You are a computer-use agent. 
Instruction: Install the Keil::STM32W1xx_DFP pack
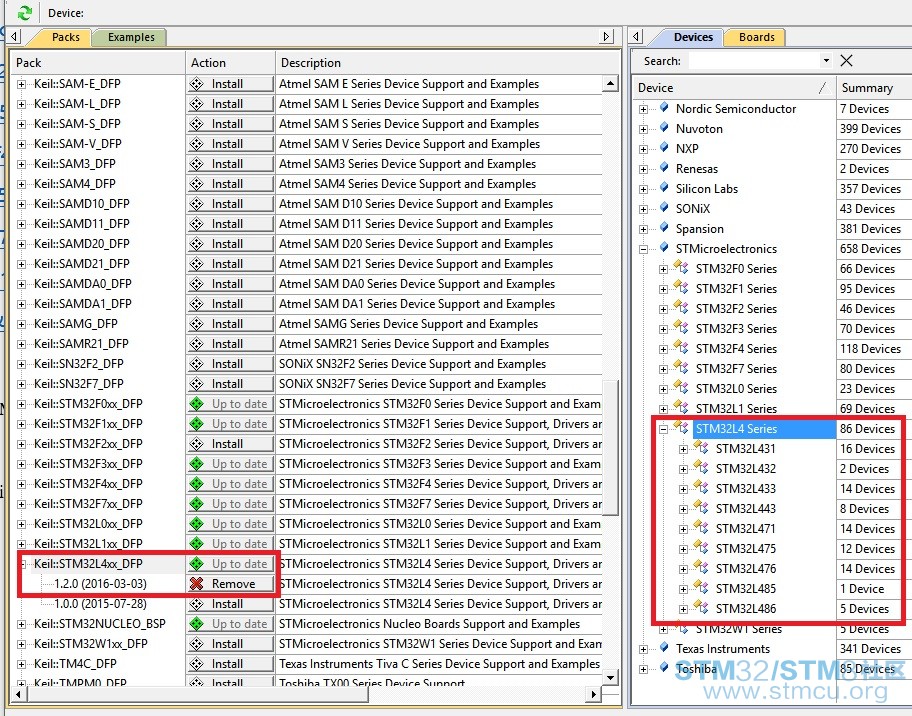(x=230, y=644)
